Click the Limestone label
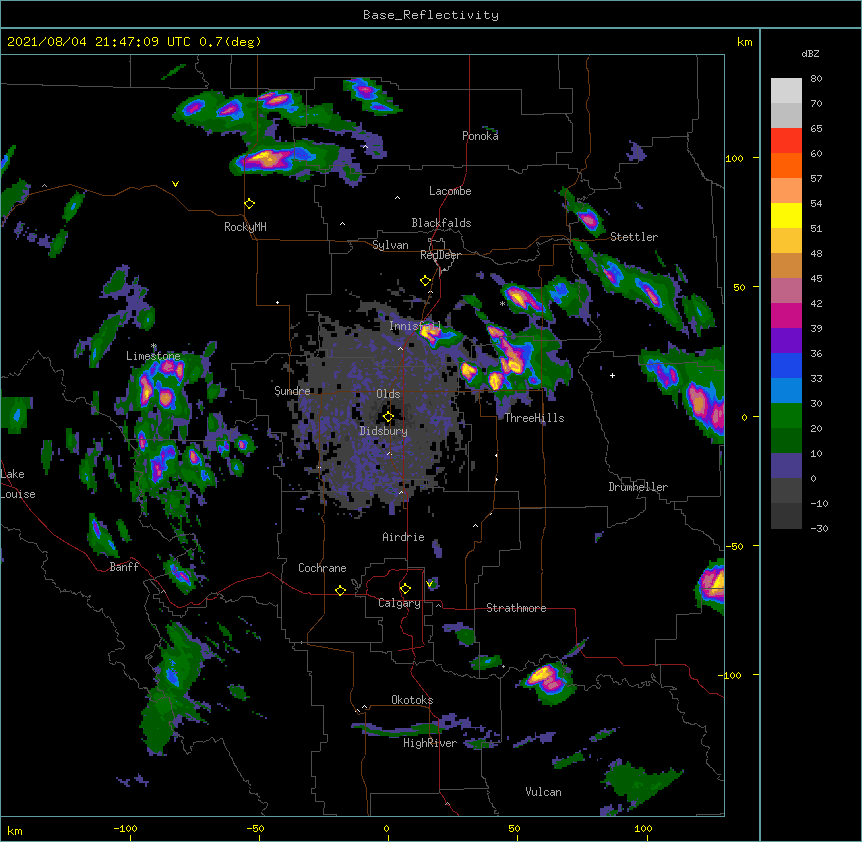Image resolution: width=862 pixels, height=842 pixels. [153, 356]
